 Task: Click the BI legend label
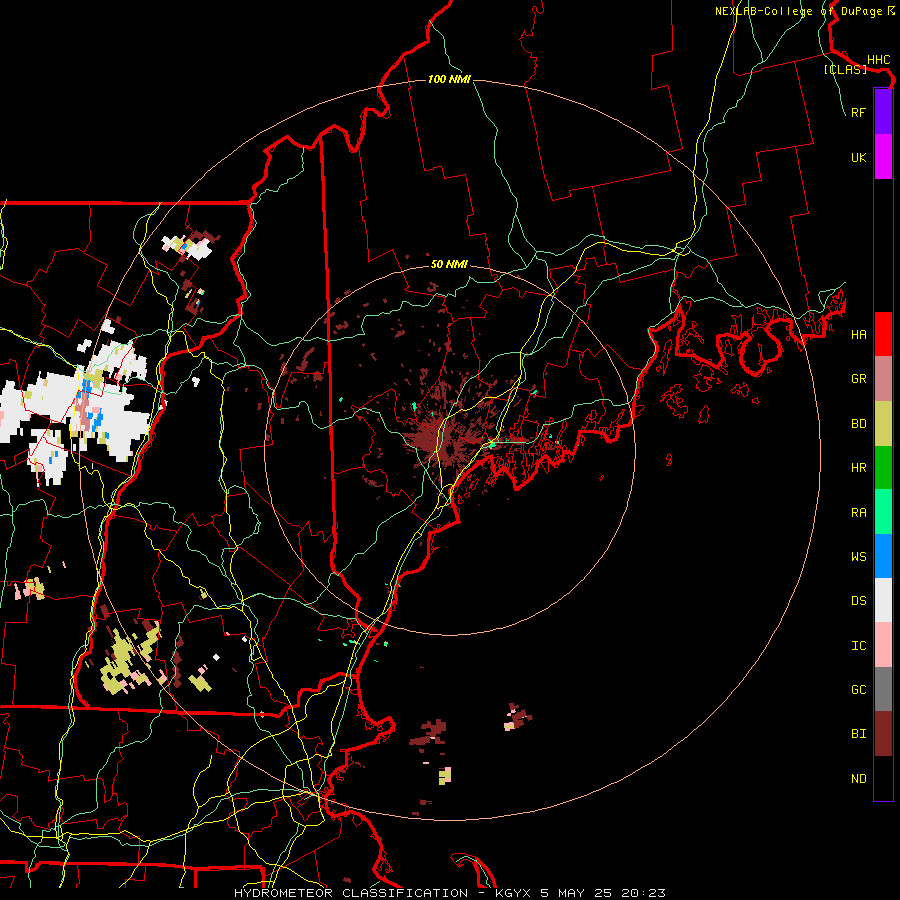point(858,734)
